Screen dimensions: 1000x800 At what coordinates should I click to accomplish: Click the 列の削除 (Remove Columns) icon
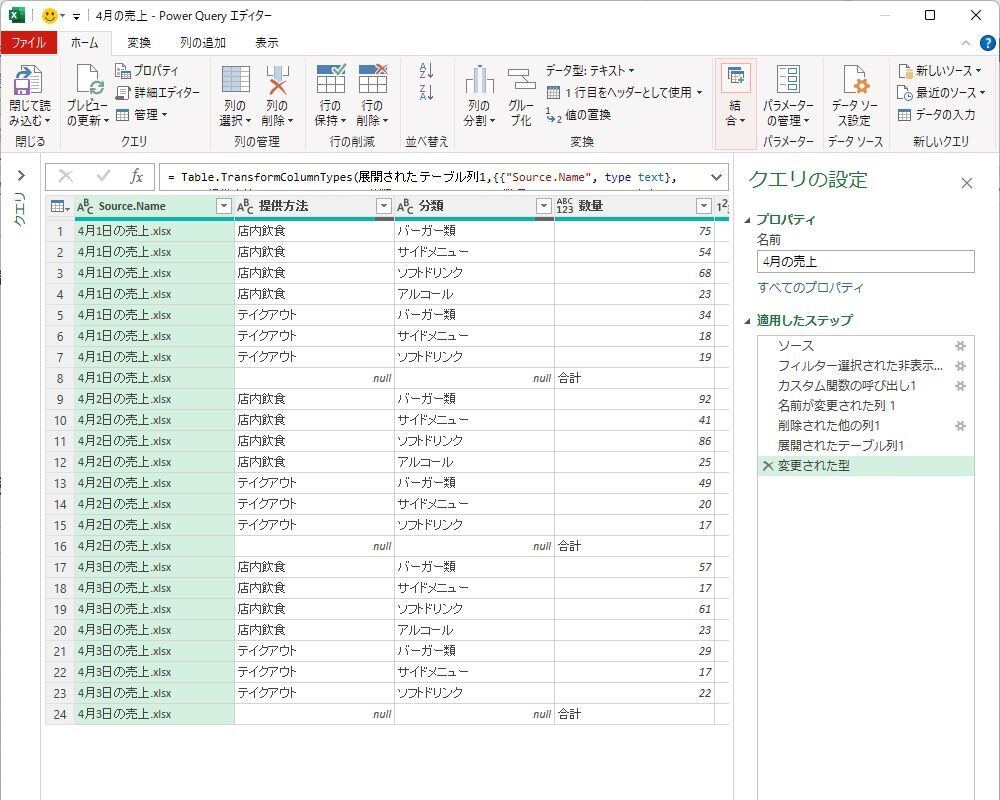[x=276, y=82]
